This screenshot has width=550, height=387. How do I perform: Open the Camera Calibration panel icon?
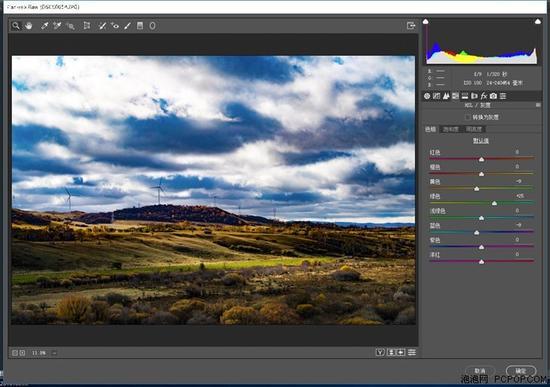(494, 96)
